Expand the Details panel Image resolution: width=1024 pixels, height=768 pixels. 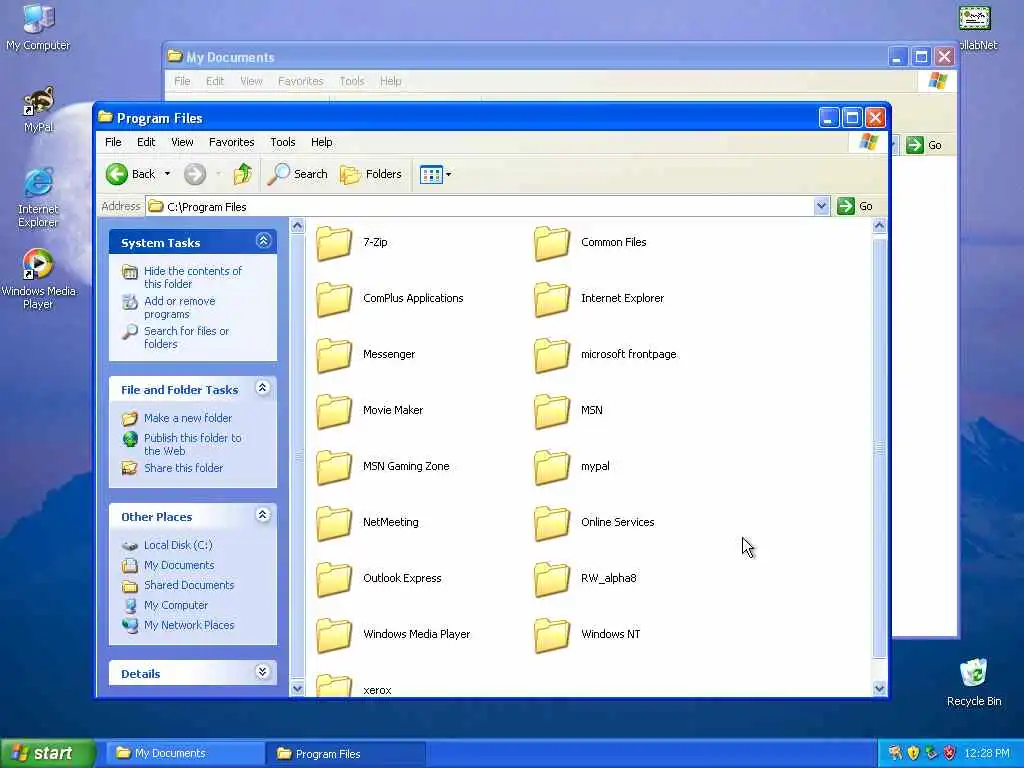(263, 672)
